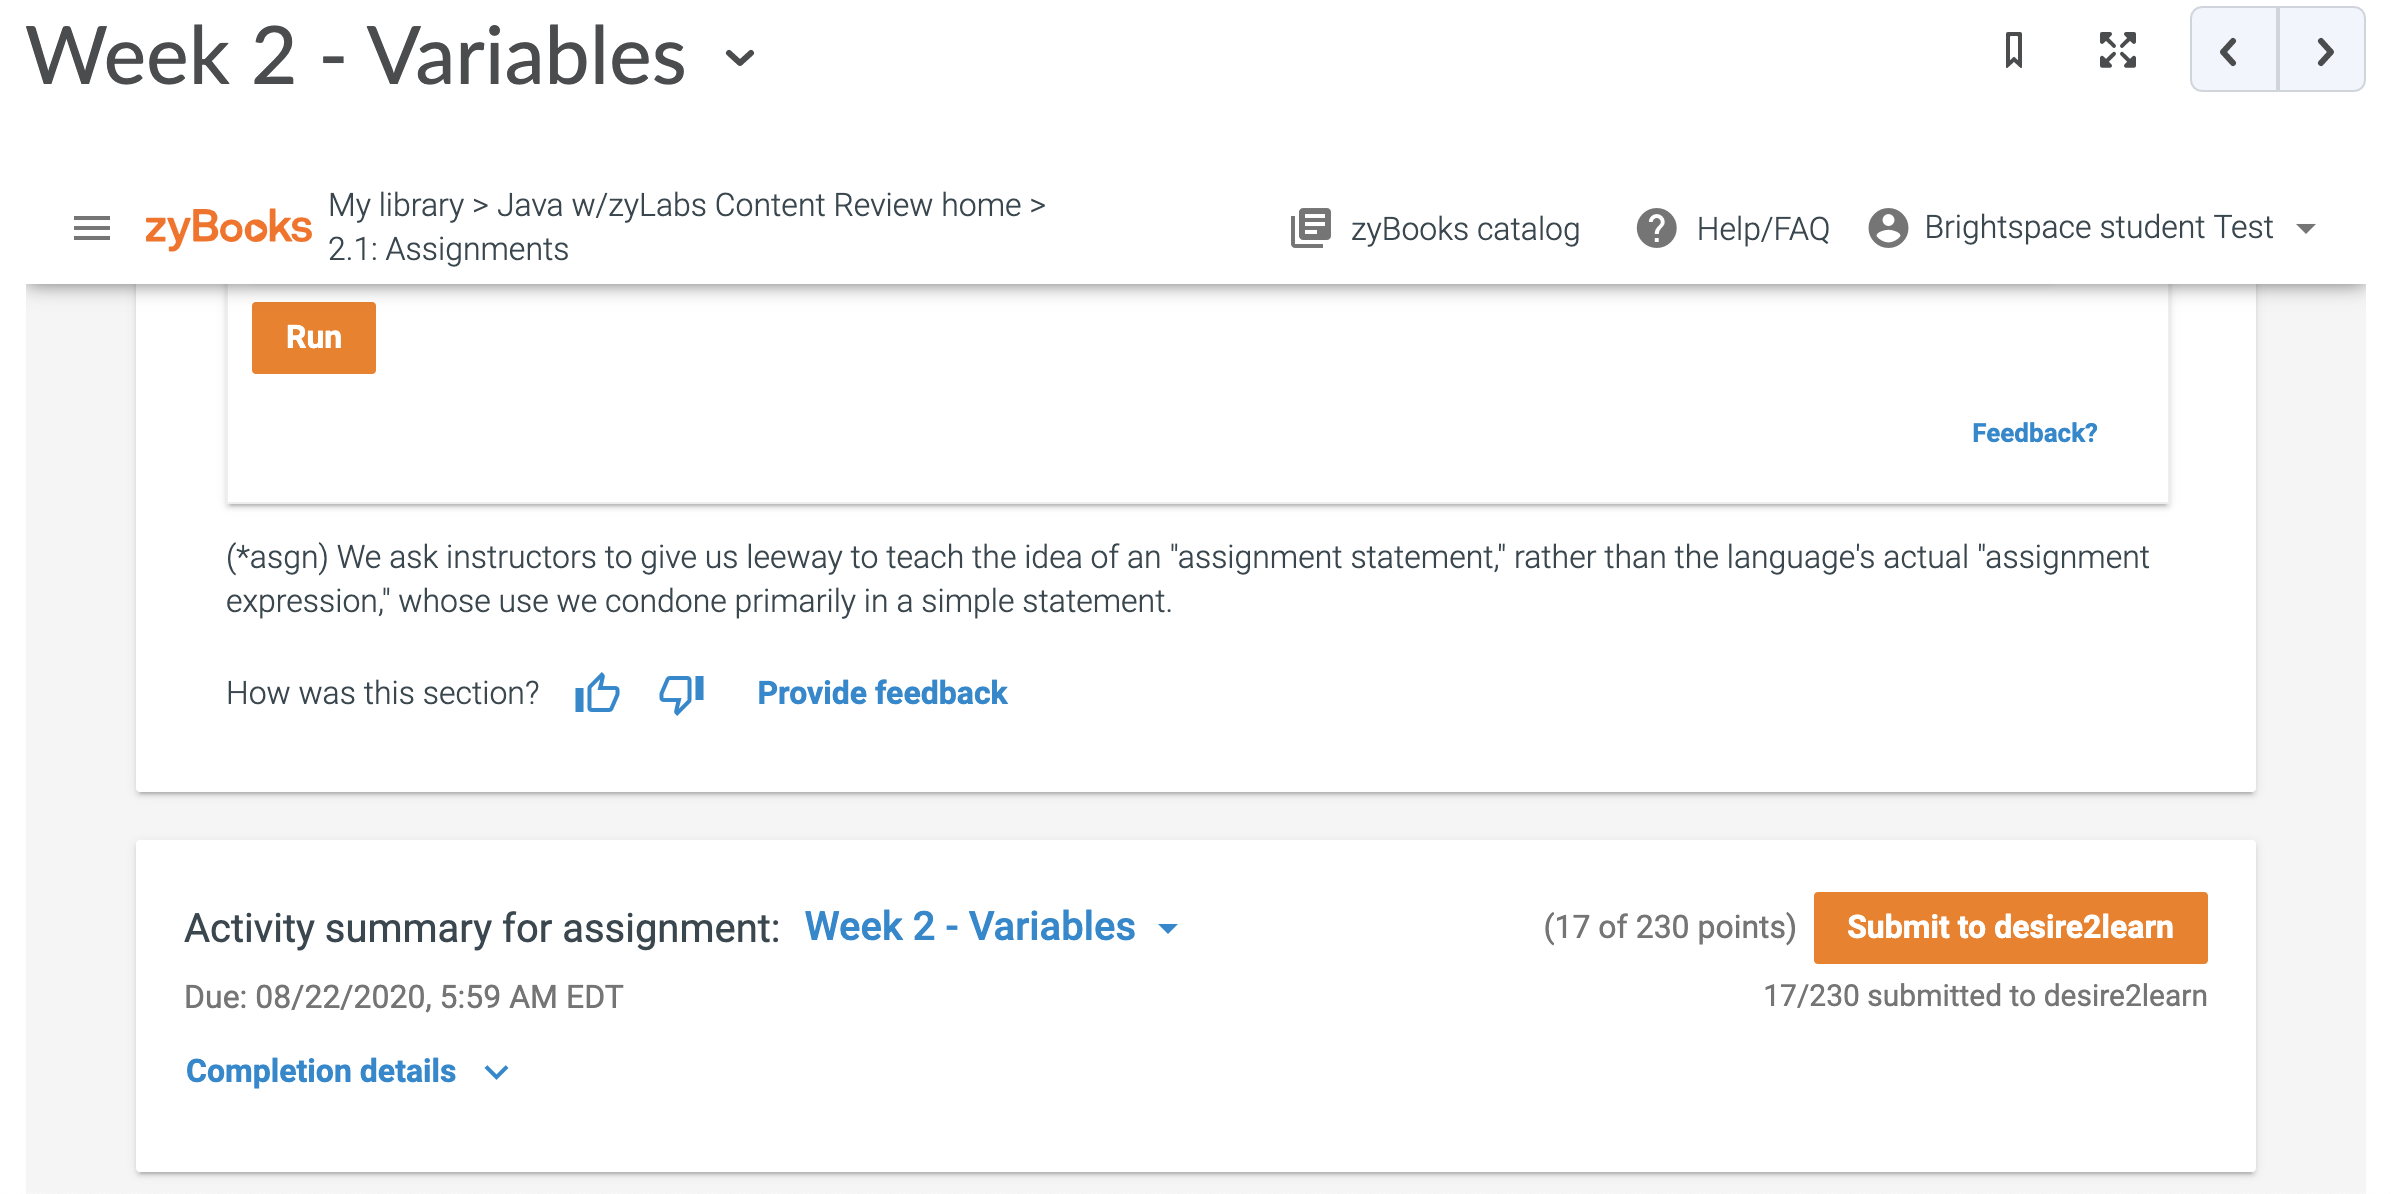This screenshot has height=1194, width=2394.
Task: Open the hamburger navigation menu
Action: (x=92, y=228)
